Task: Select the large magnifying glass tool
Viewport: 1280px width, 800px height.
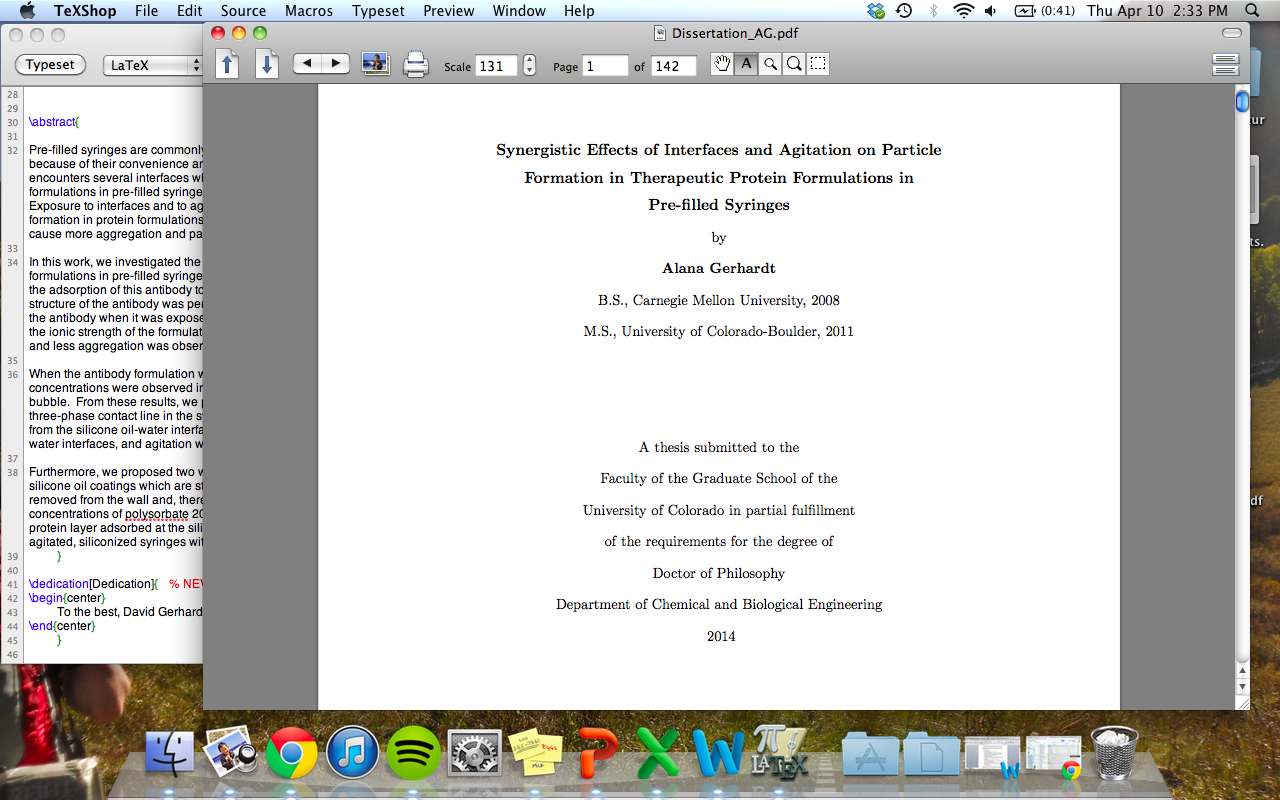Action: coord(794,65)
